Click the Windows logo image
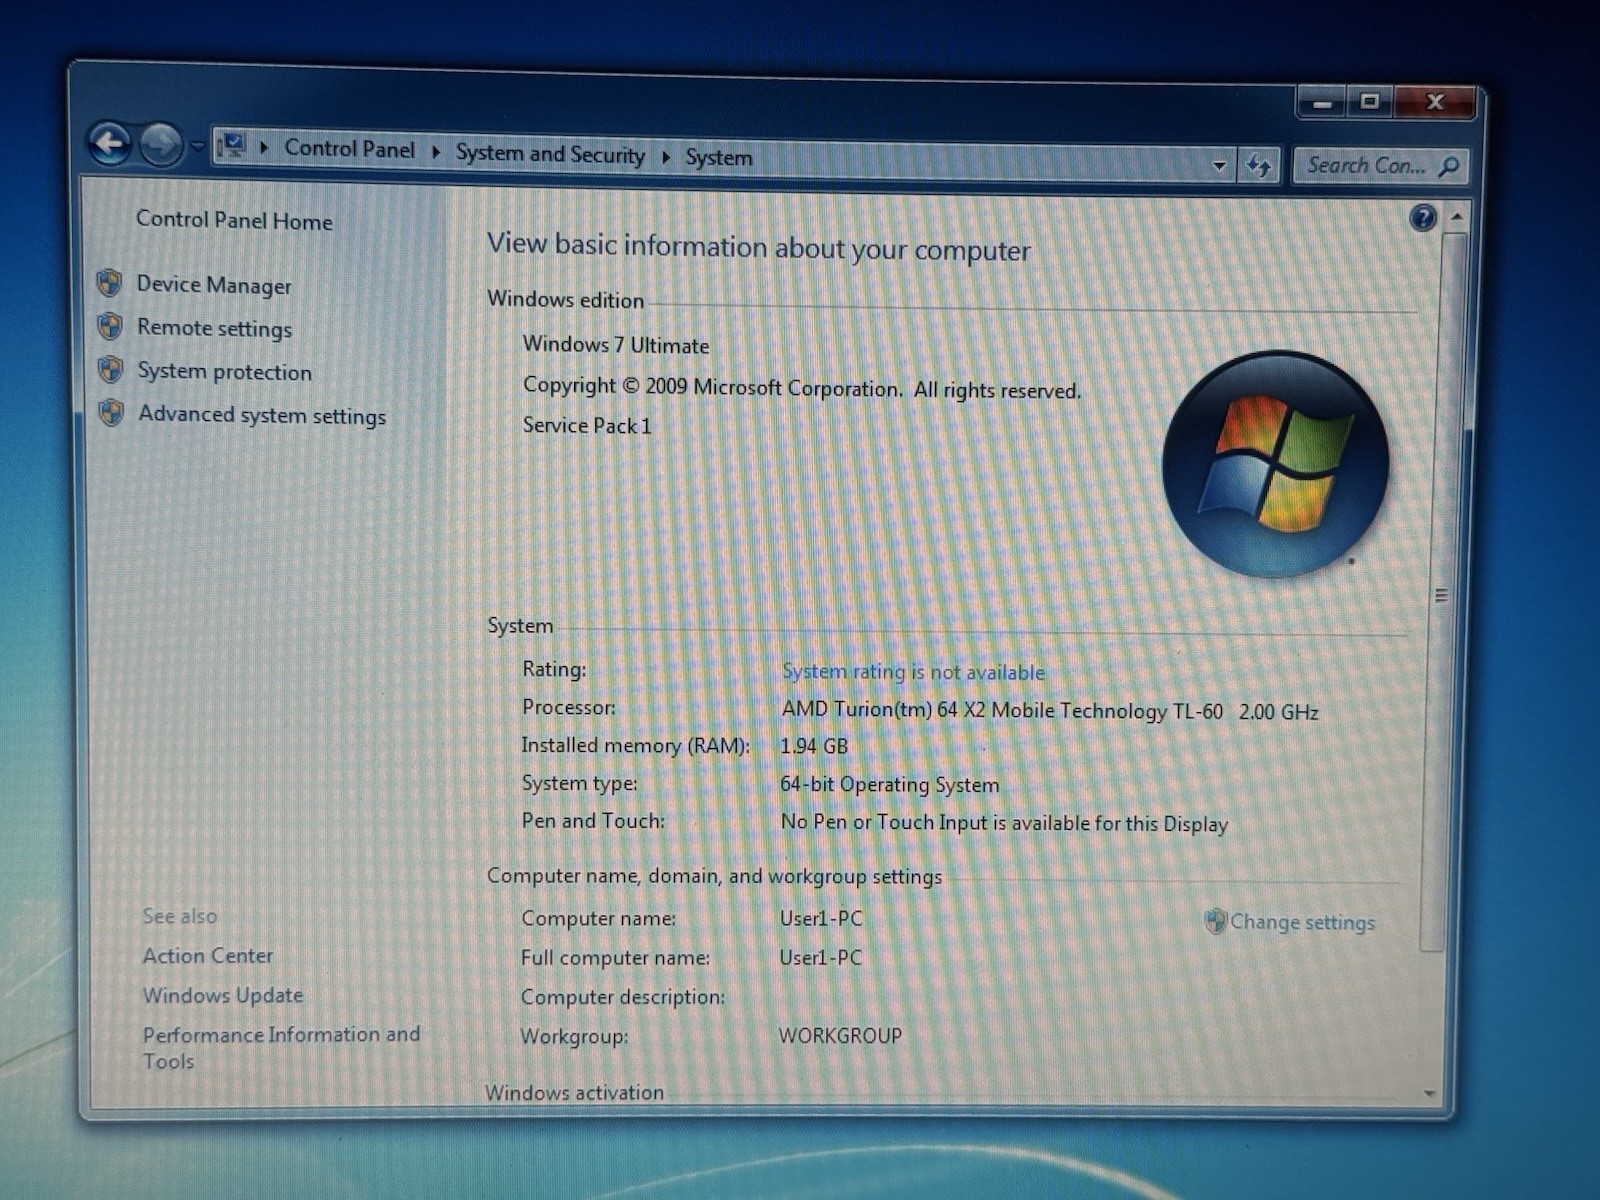 tap(1275, 464)
